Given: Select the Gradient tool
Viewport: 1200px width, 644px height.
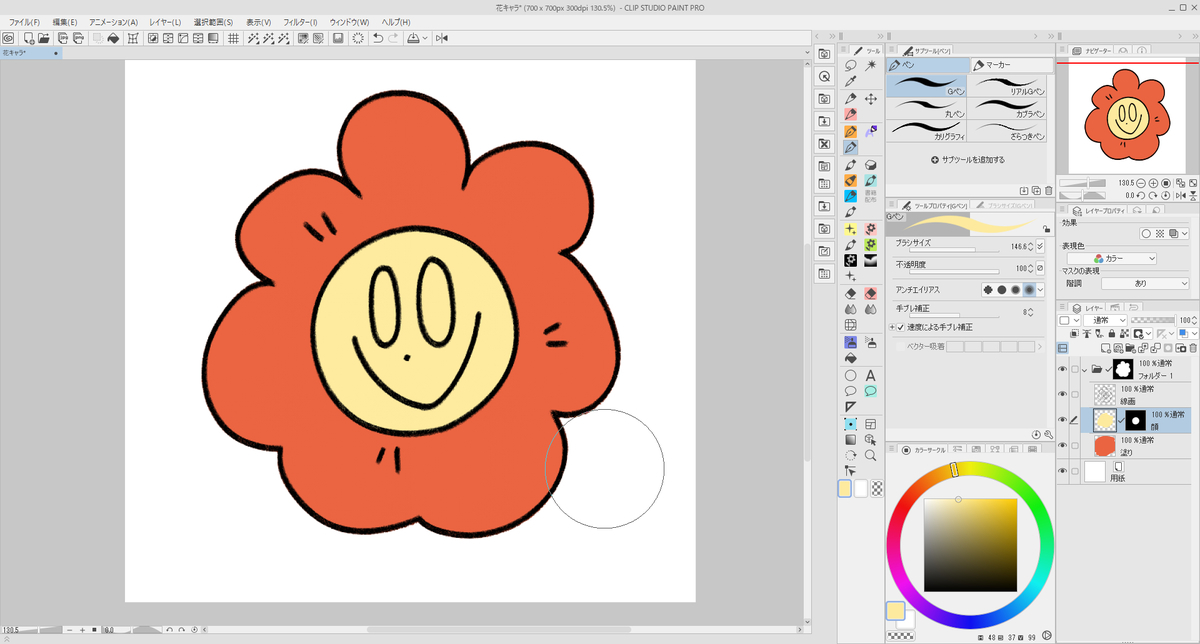Looking at the screenshot, I should pos(850,439).
